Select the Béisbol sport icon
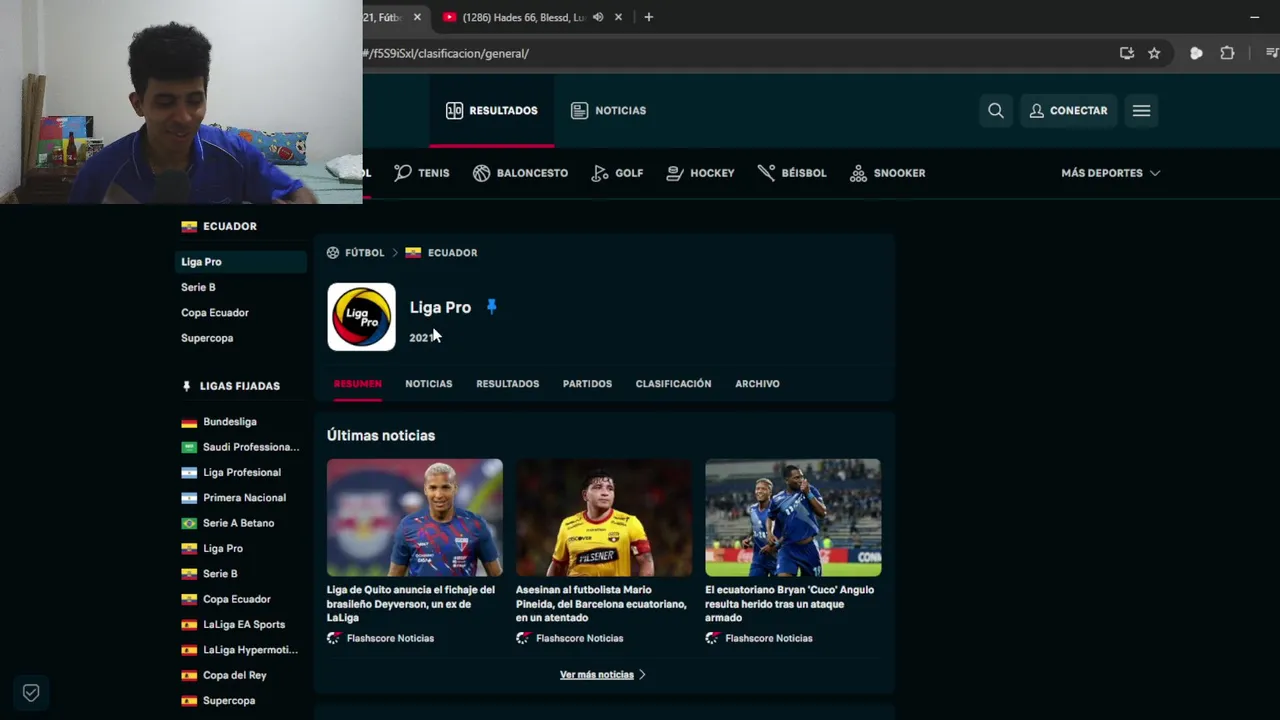This screenshot has height=720, width=1280. pos(792,173)
